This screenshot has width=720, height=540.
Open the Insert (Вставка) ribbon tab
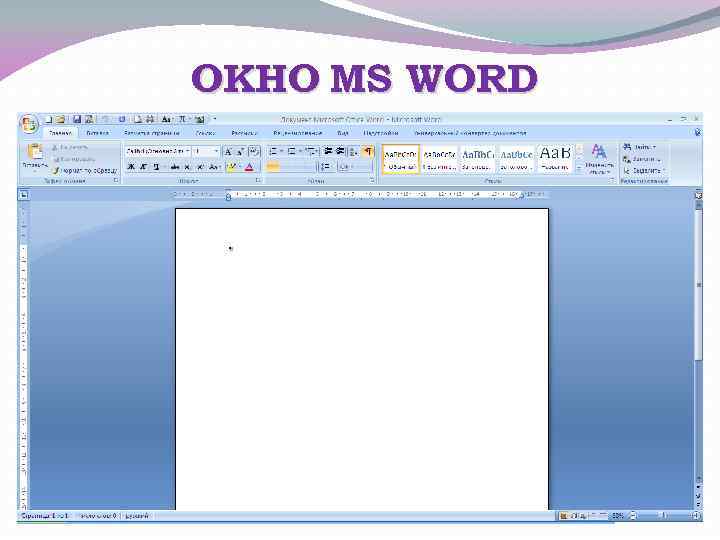point(98,133)
